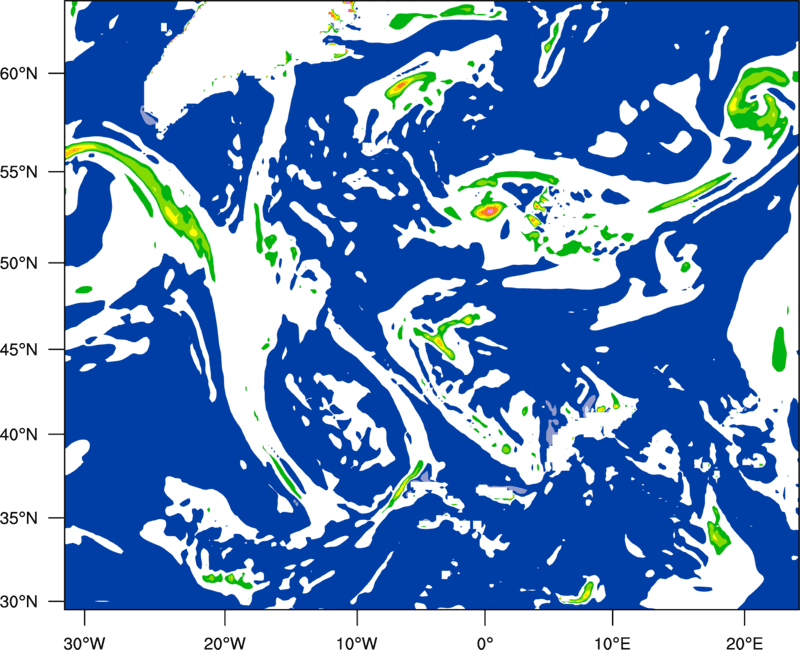800x650 pixels.
Task: Click the 35°N latitude label
Action: [19, 518]
